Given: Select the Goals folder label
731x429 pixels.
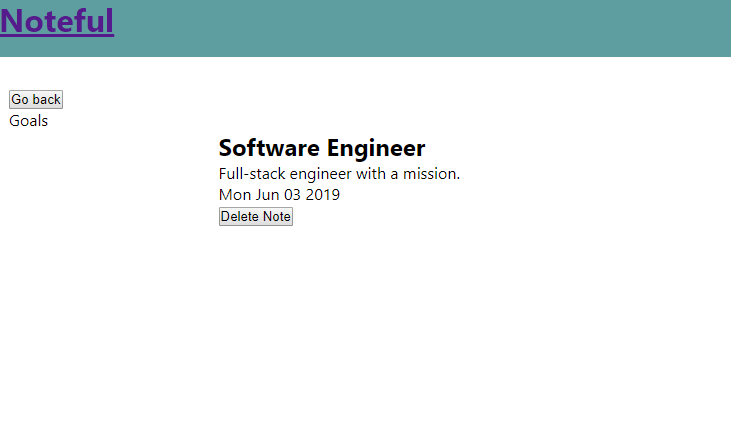Looking at the screenshot, I should 28,121.
